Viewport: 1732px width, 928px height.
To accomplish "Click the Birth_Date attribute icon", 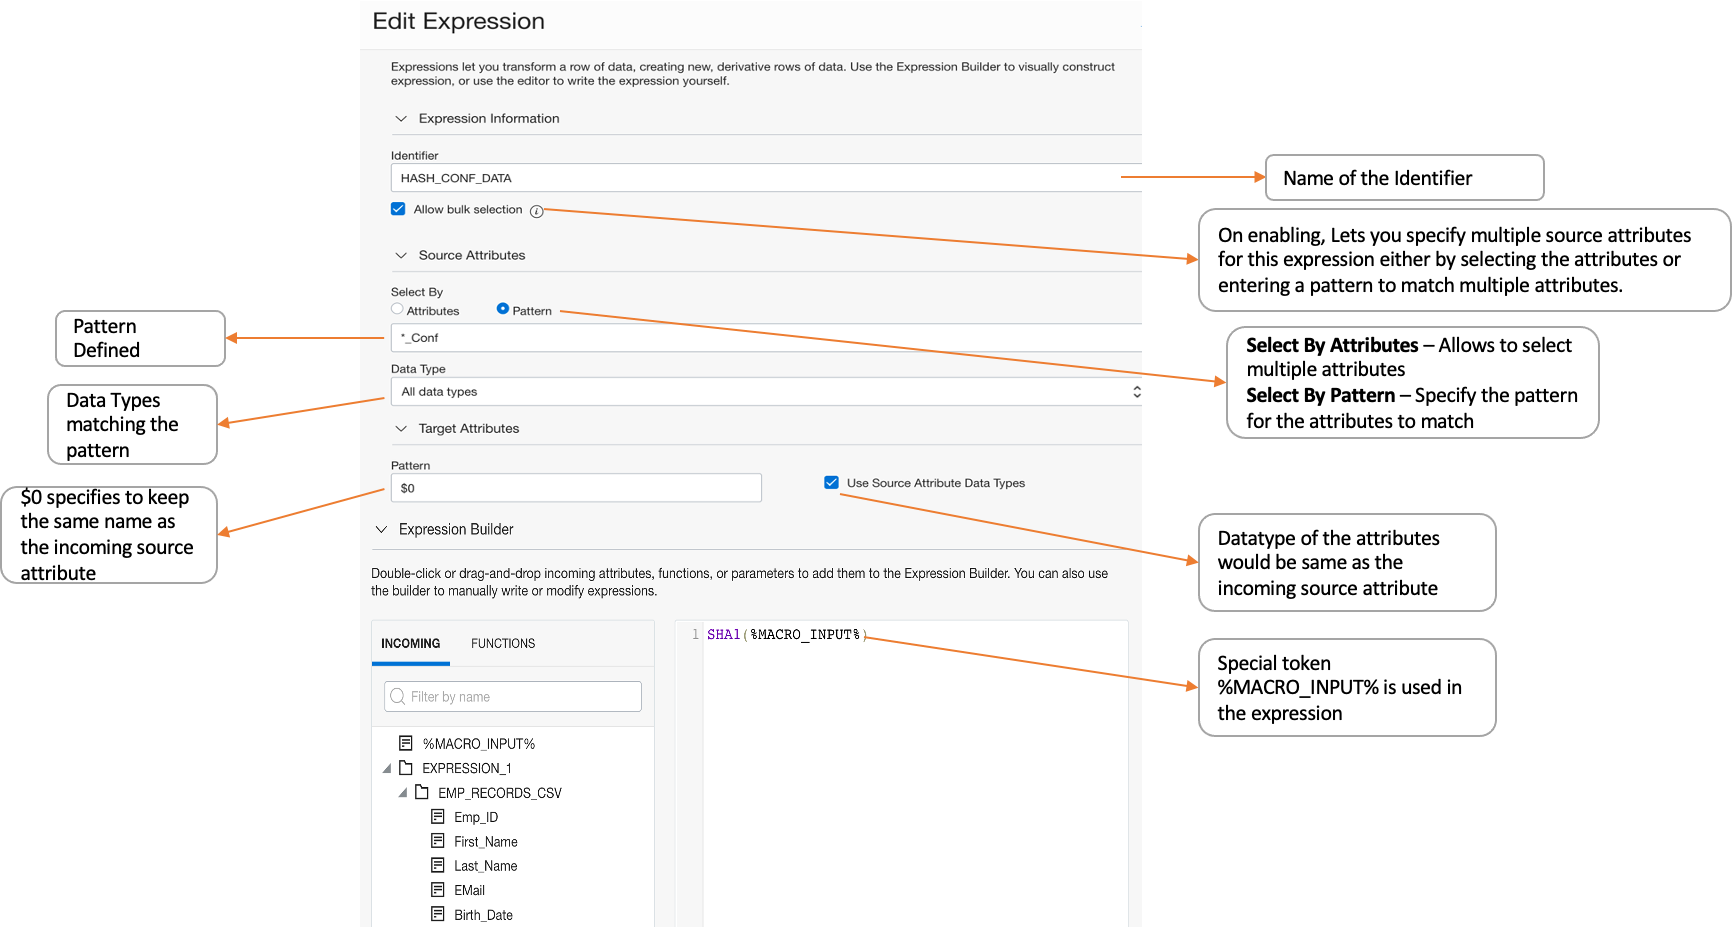I will point(438,914).
